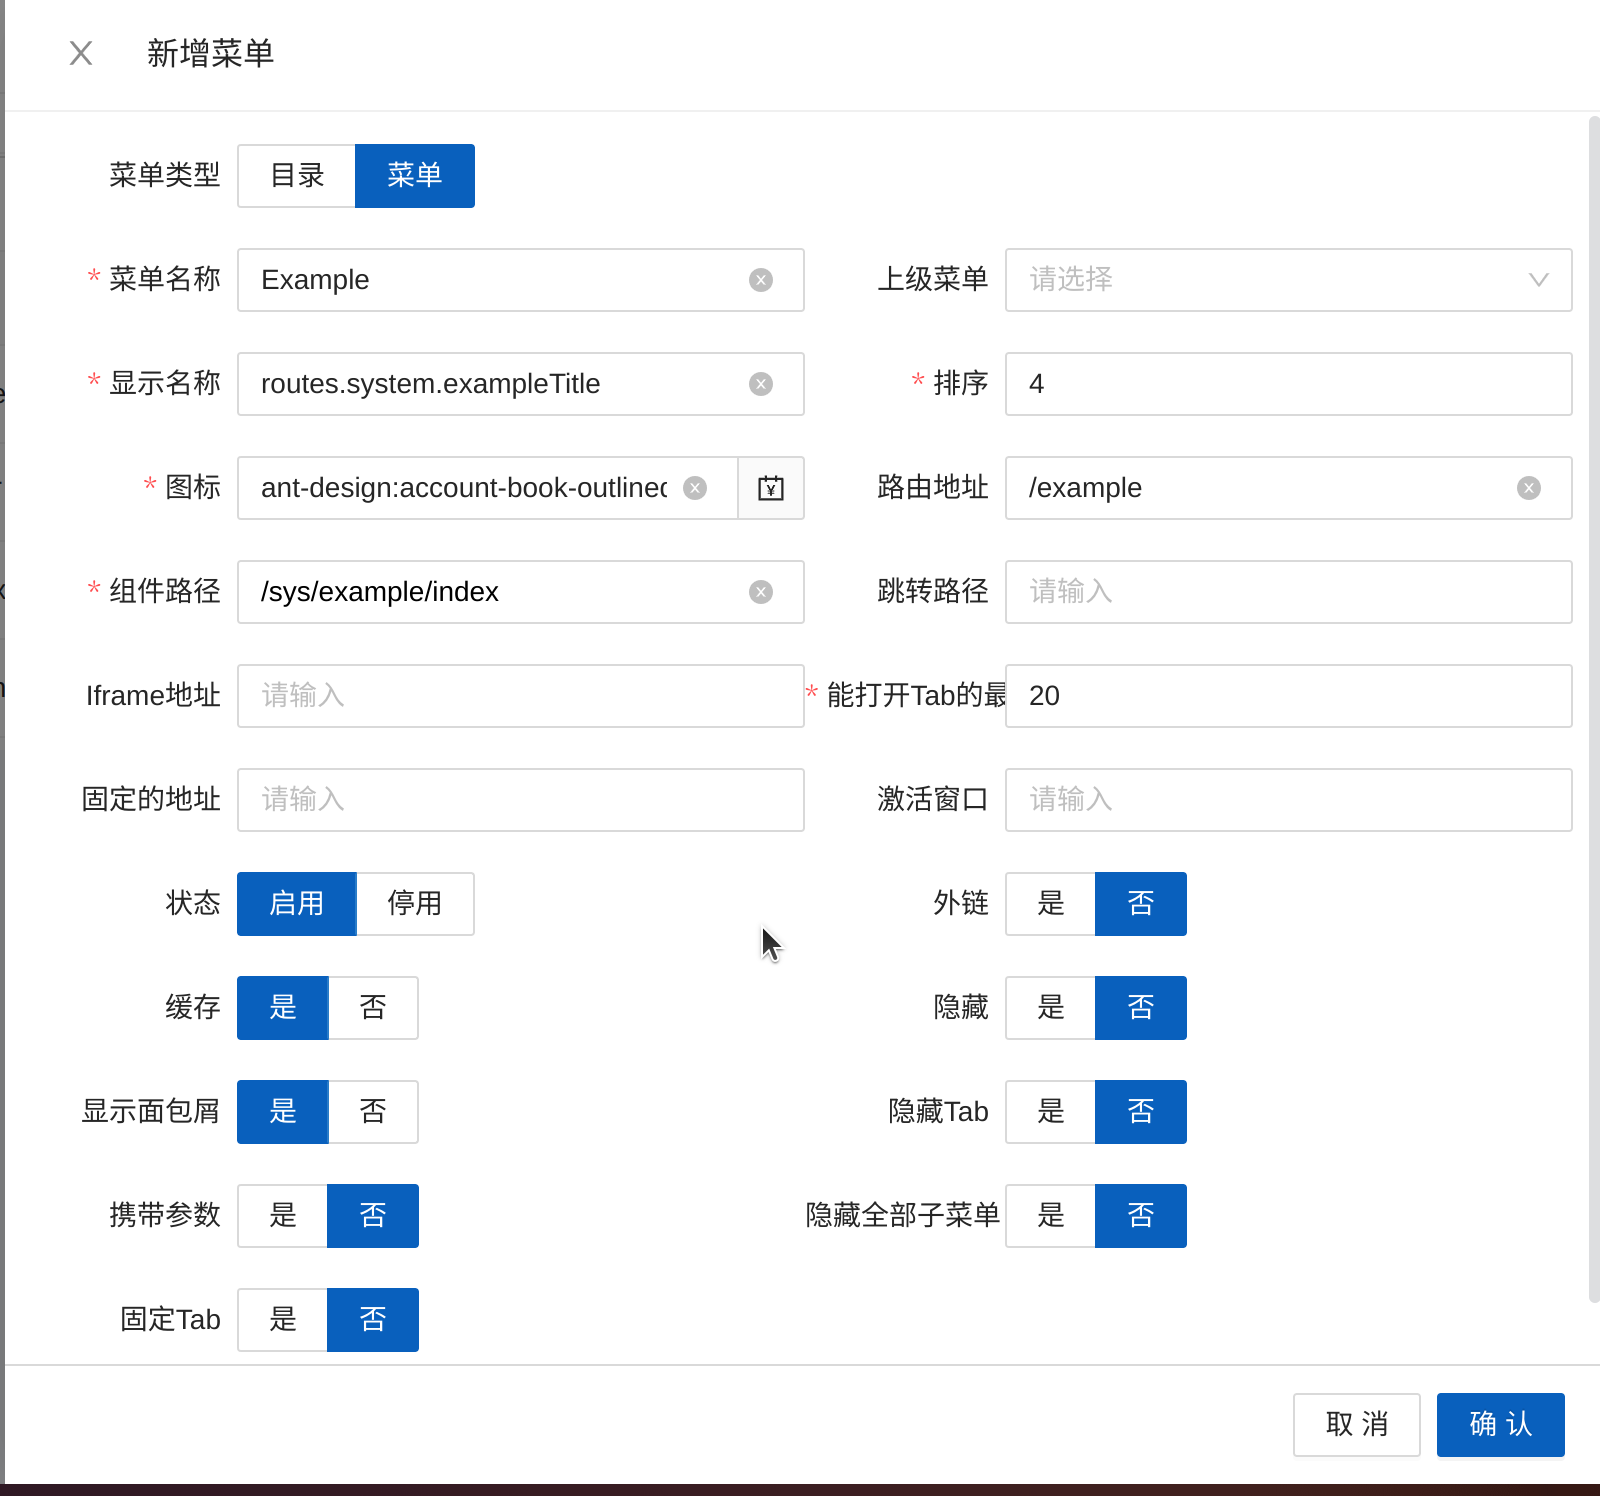Set 固定Tab to 是
Image resolution: width=1600 pixels, height=1496 pixels.
tap(283, 1320)
